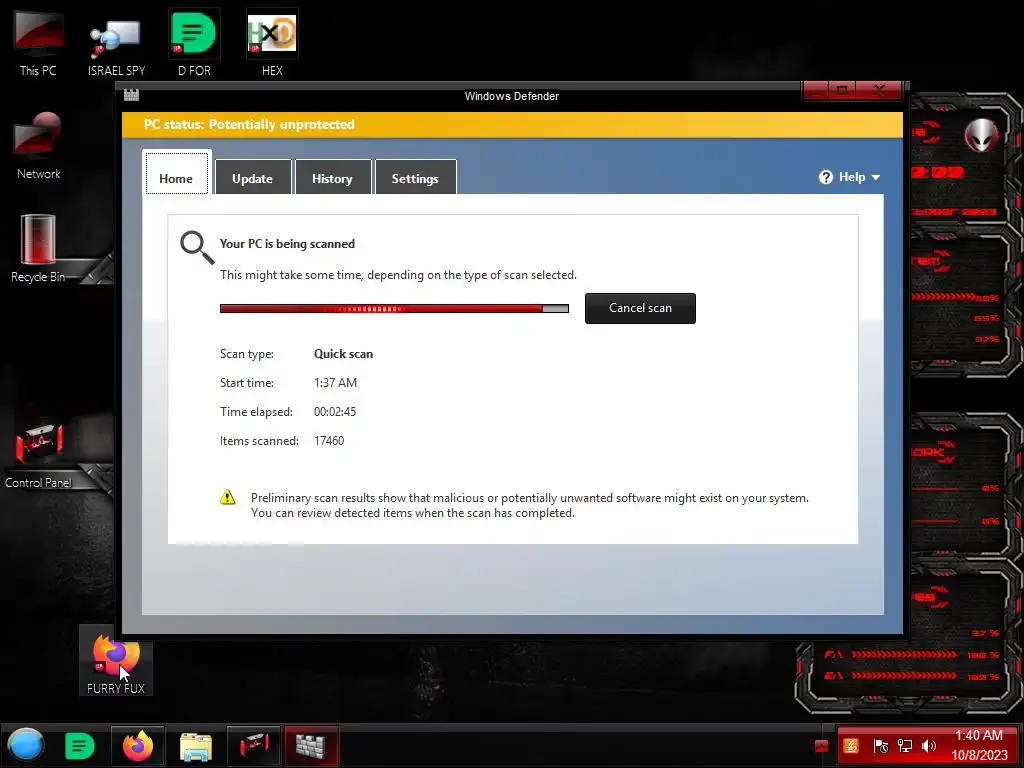
Task: Open Action Center flag tray icon
Action: coord(880,746)
